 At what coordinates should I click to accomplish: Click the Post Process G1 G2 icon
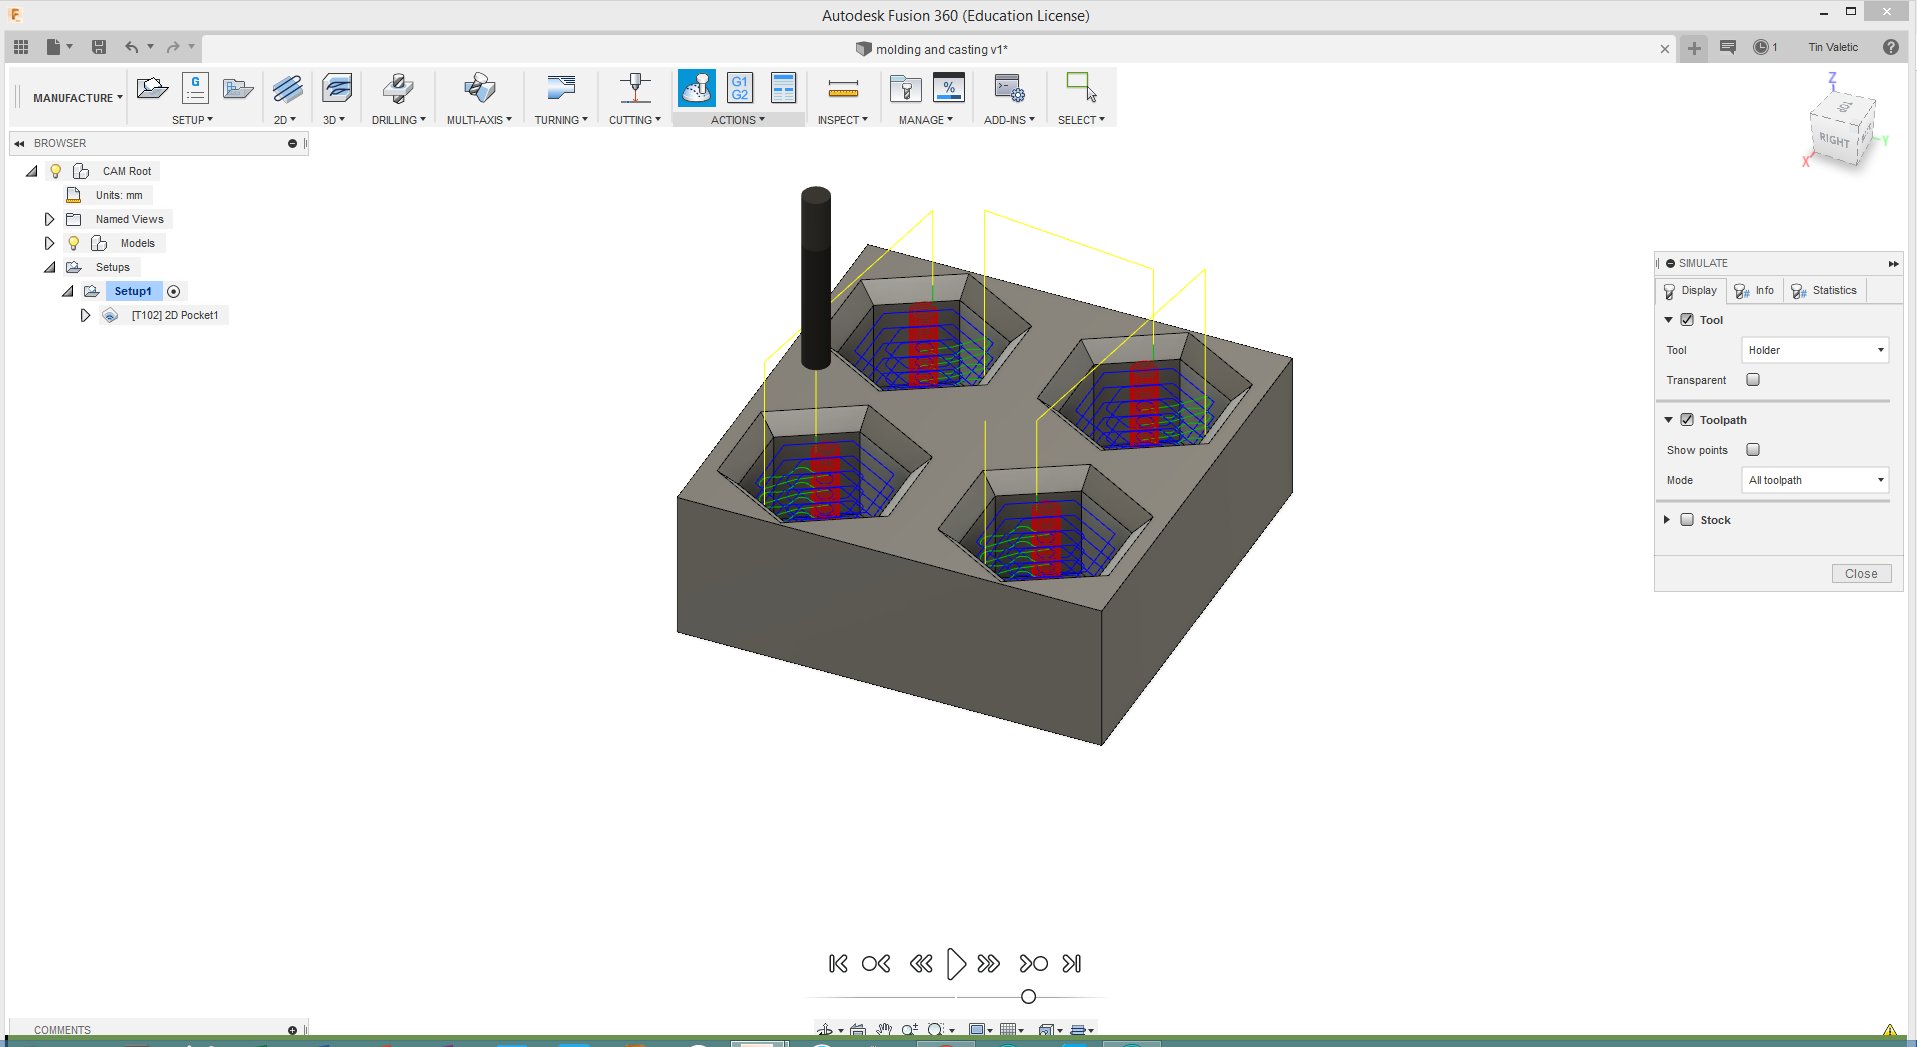[740, 88]
